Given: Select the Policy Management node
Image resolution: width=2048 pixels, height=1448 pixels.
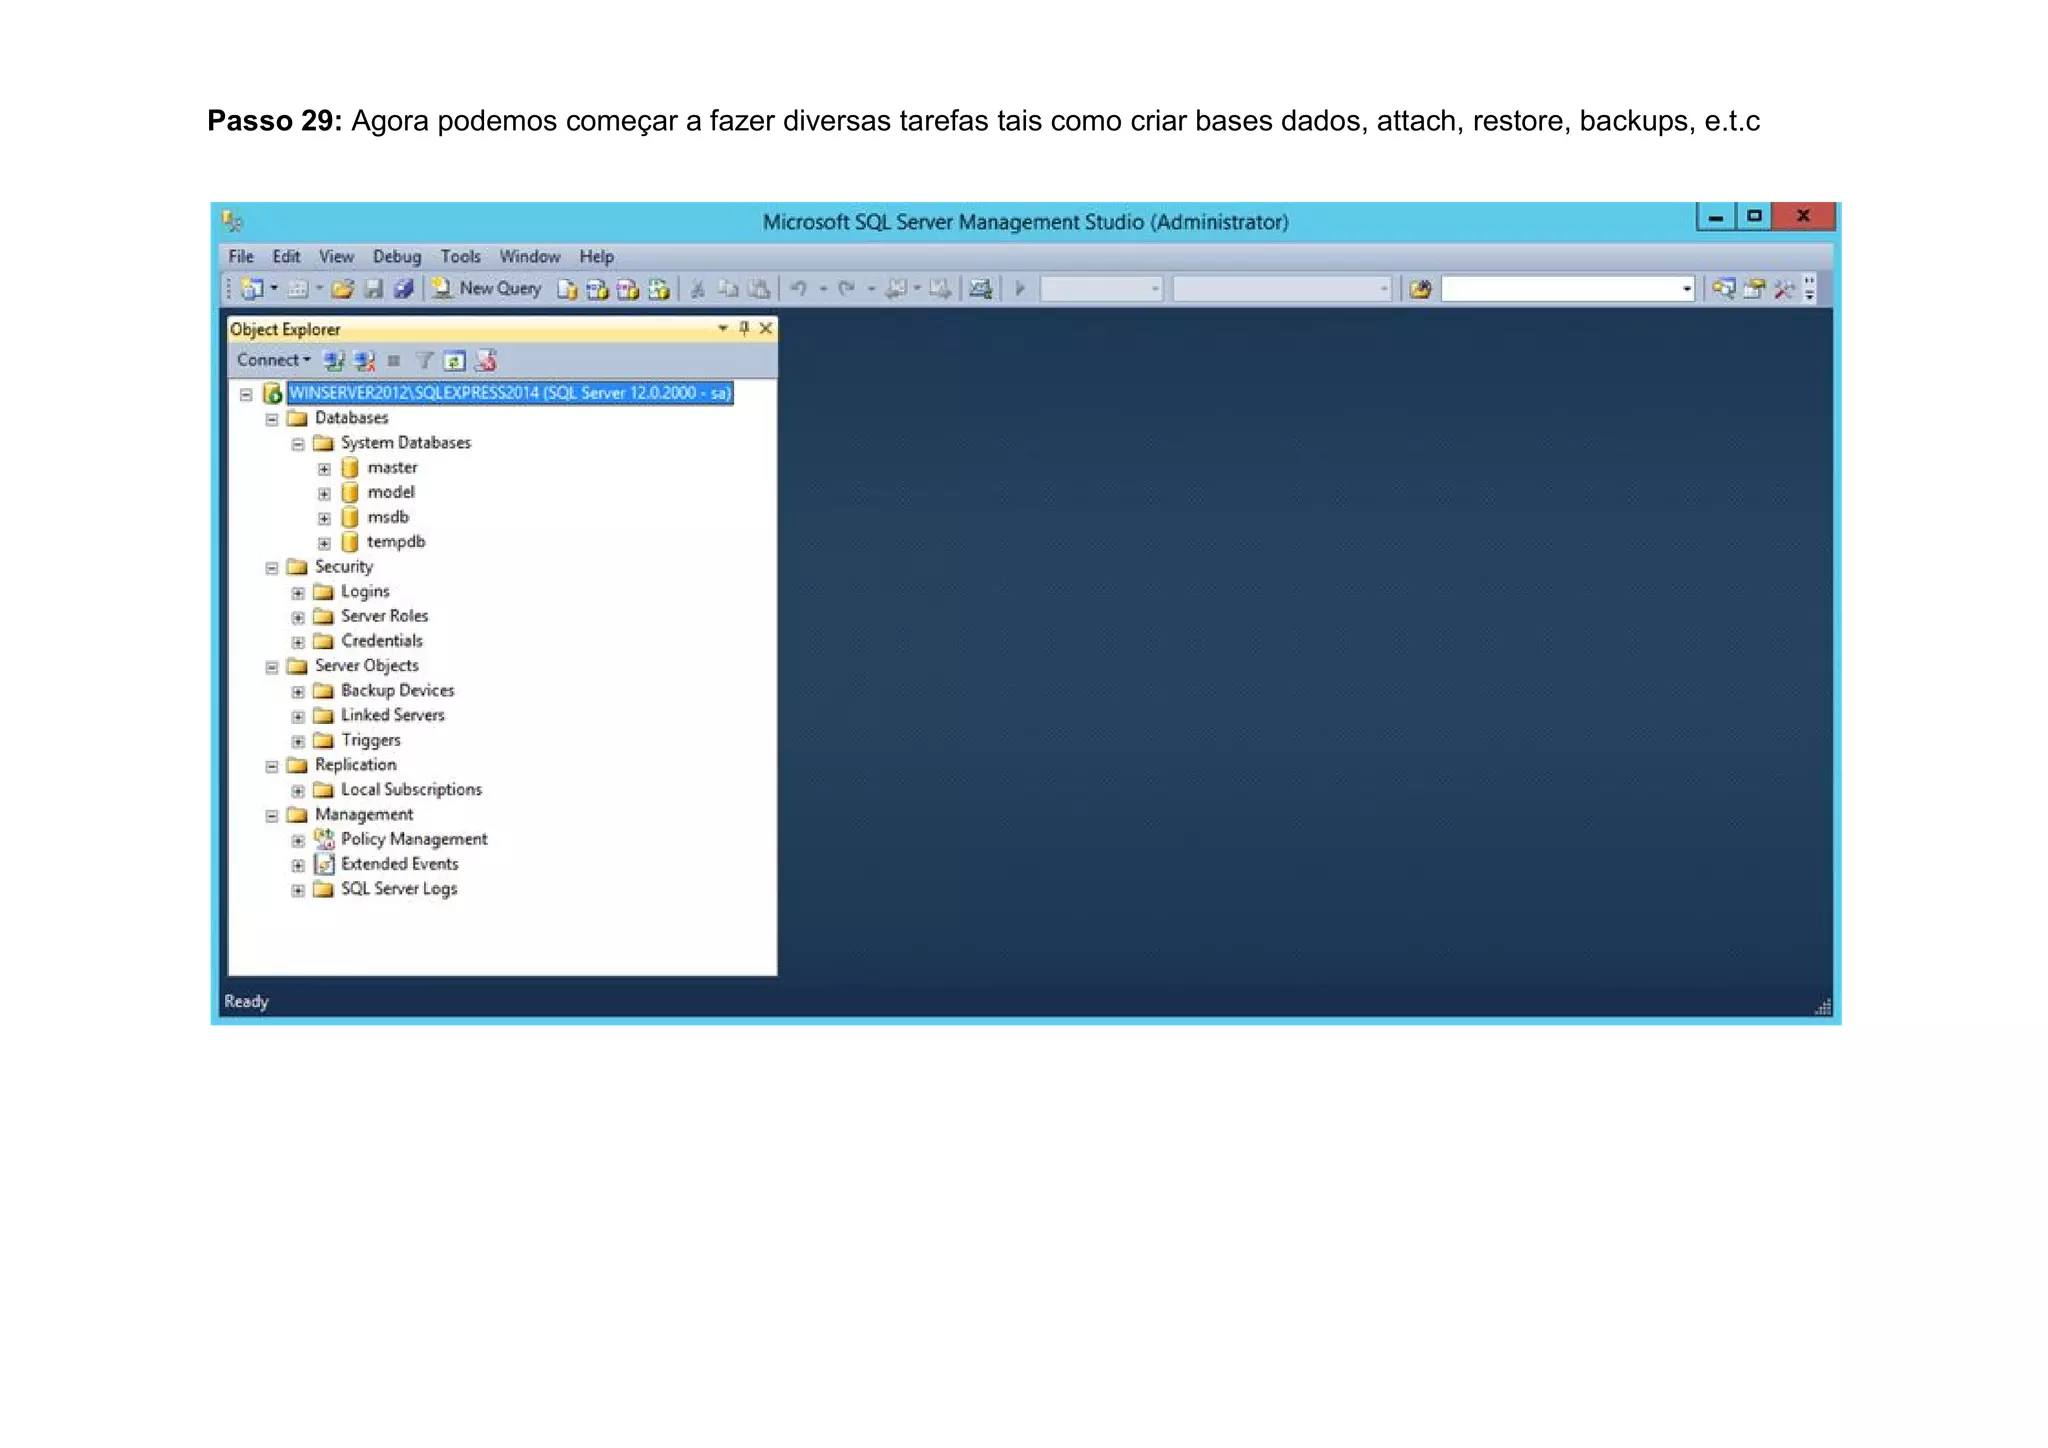Looking at the screenshot, I should (x=414, y=839).
